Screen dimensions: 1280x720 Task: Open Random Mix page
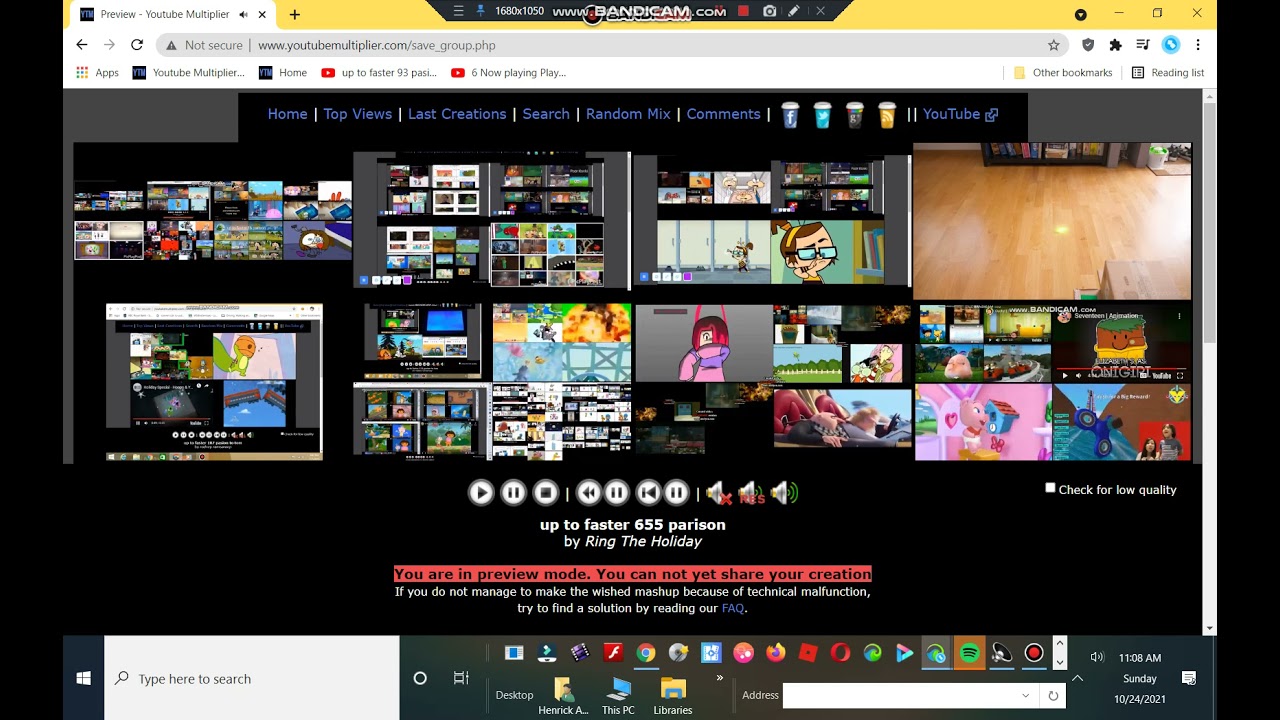[x=628, y=114]
